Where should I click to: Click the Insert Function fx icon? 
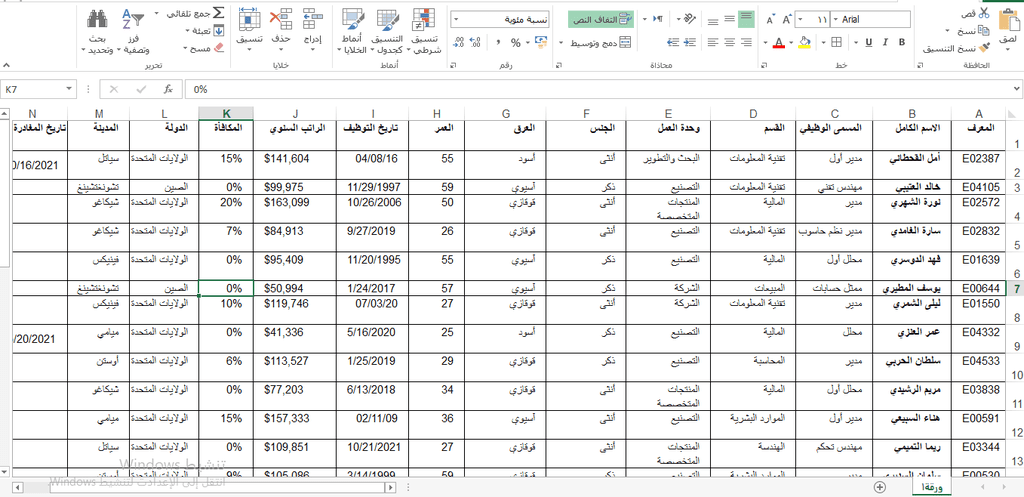coord(168,89)
